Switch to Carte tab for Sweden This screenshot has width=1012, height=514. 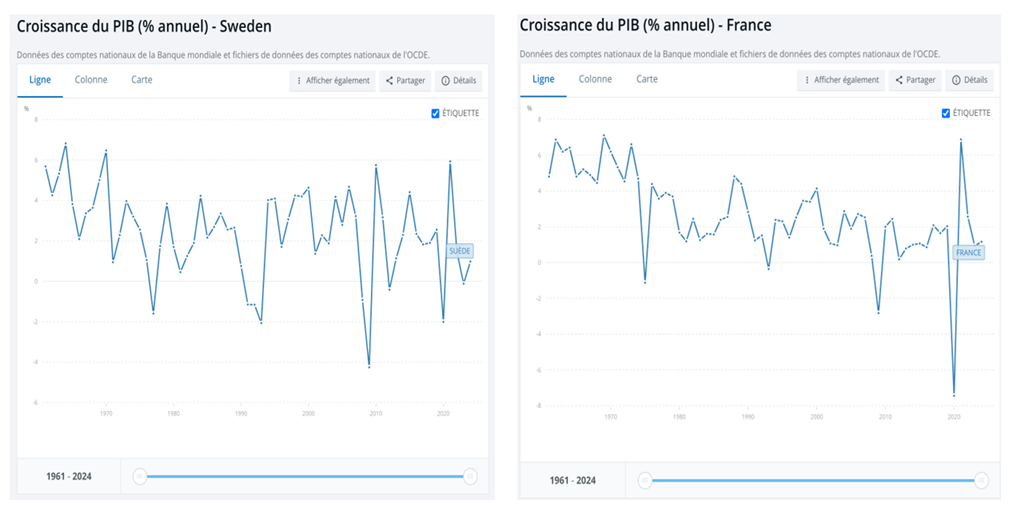[142, 80]
